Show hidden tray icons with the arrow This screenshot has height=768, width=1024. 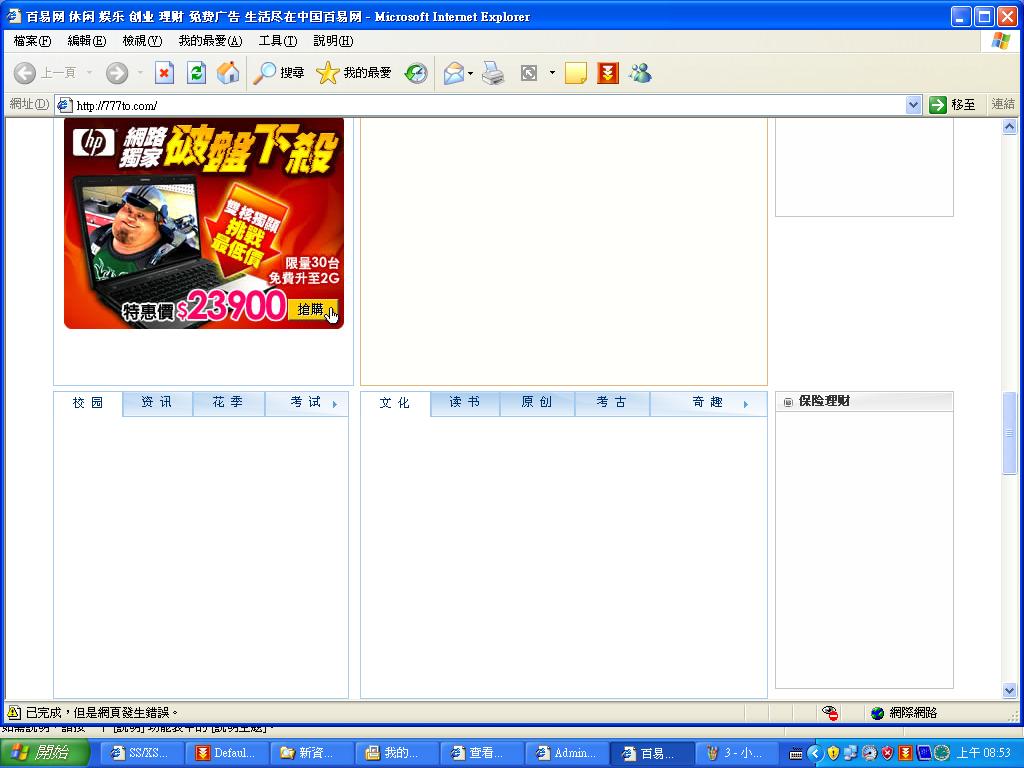[814, 753]
